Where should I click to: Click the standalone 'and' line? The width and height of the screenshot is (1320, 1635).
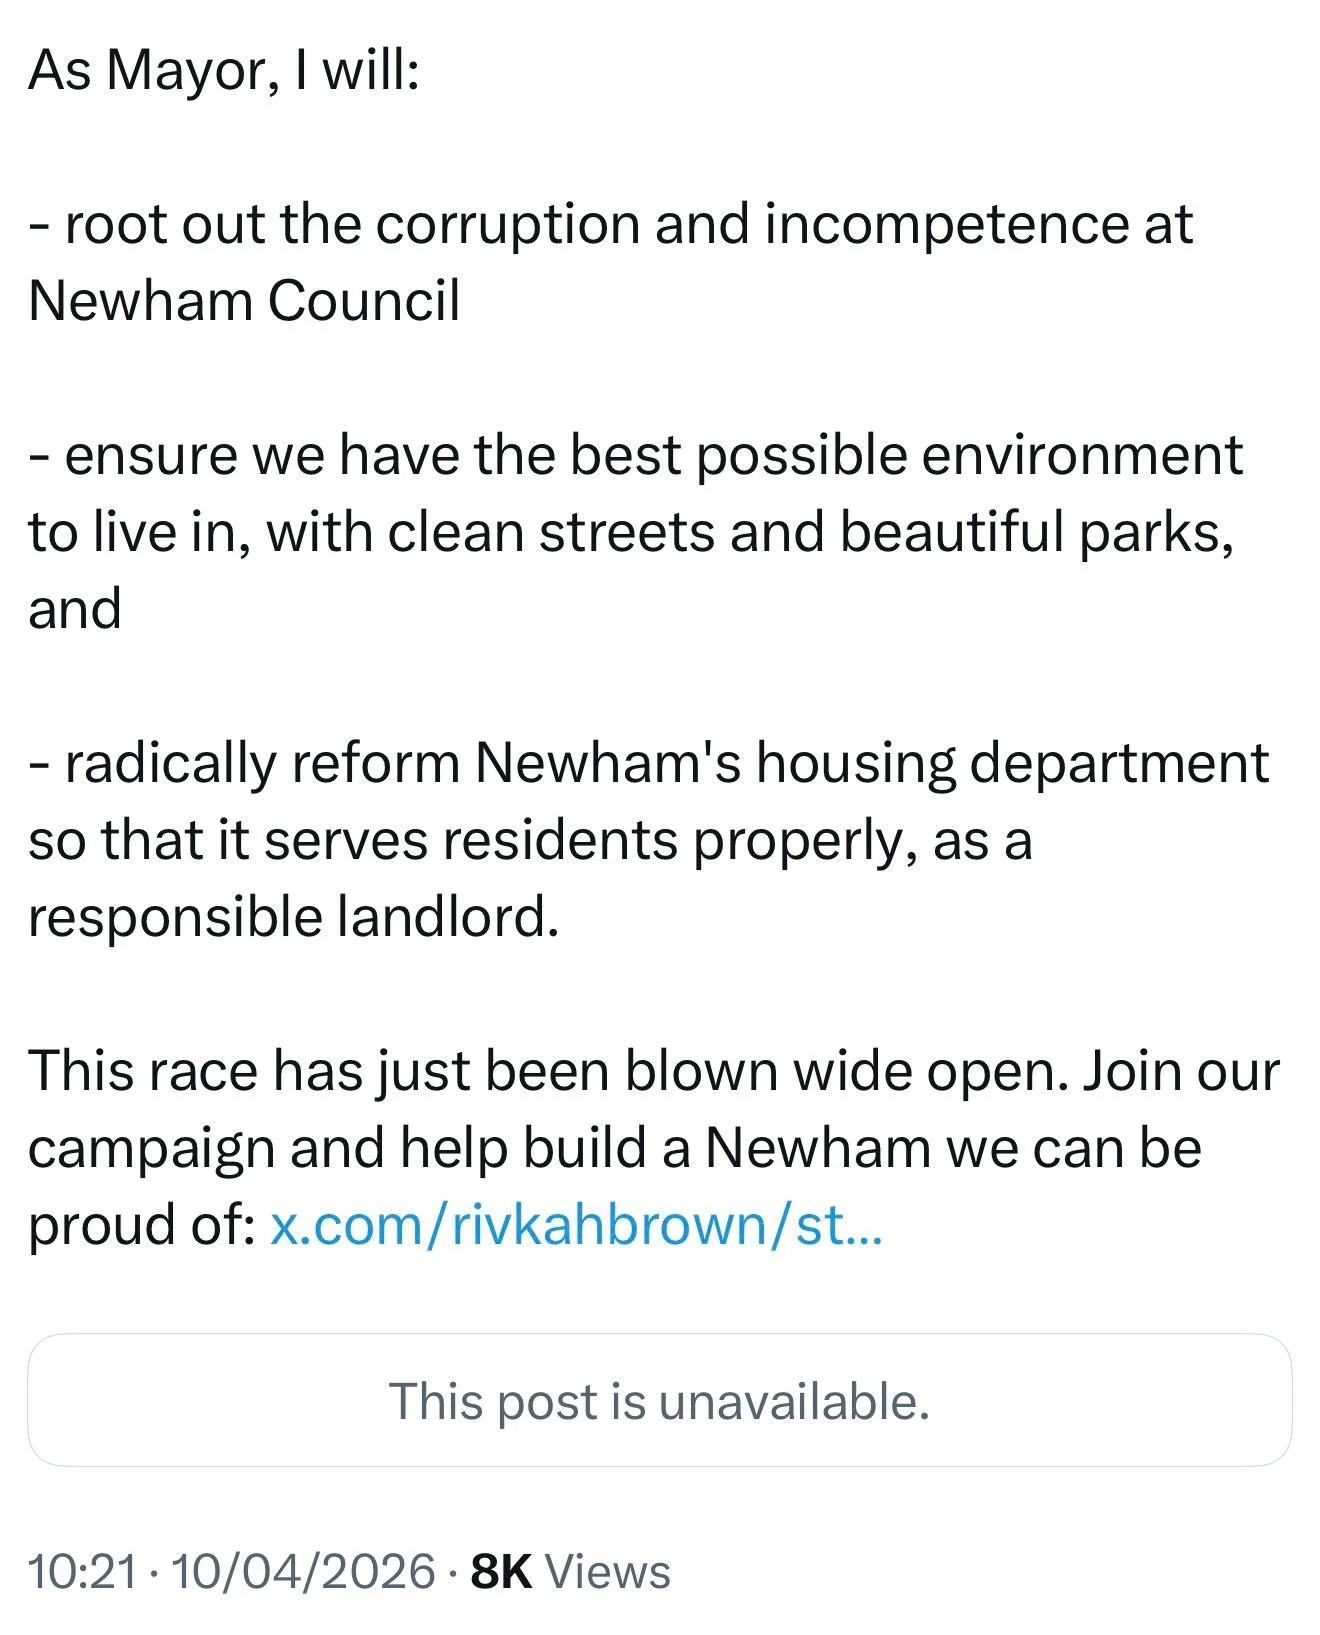[x=75, y=610]
